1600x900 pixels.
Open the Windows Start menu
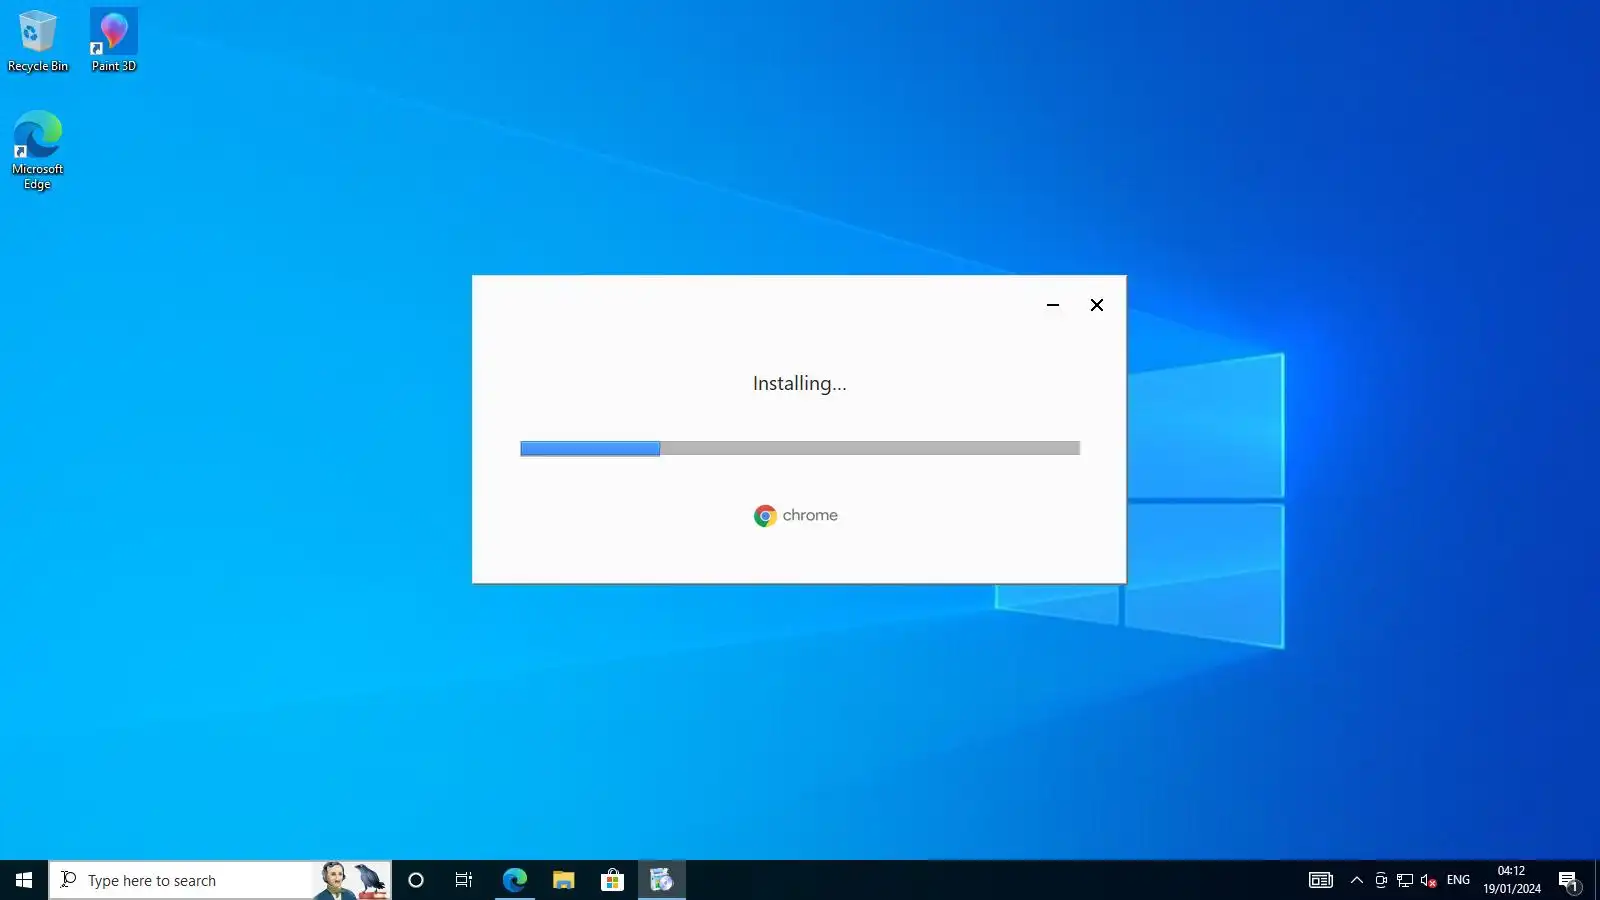[x=24, y=880]
